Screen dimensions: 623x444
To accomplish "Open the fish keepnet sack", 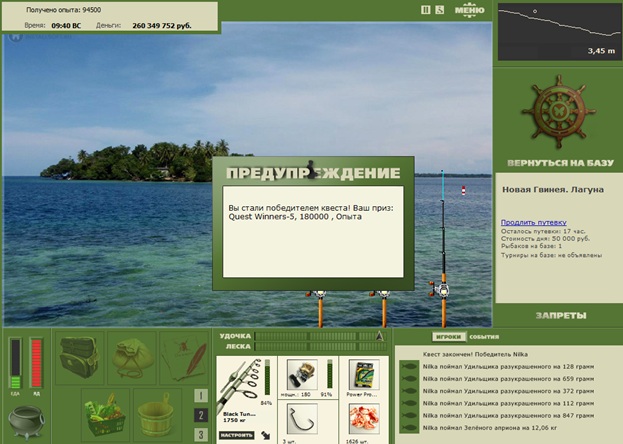I will [x=132, y=358].
